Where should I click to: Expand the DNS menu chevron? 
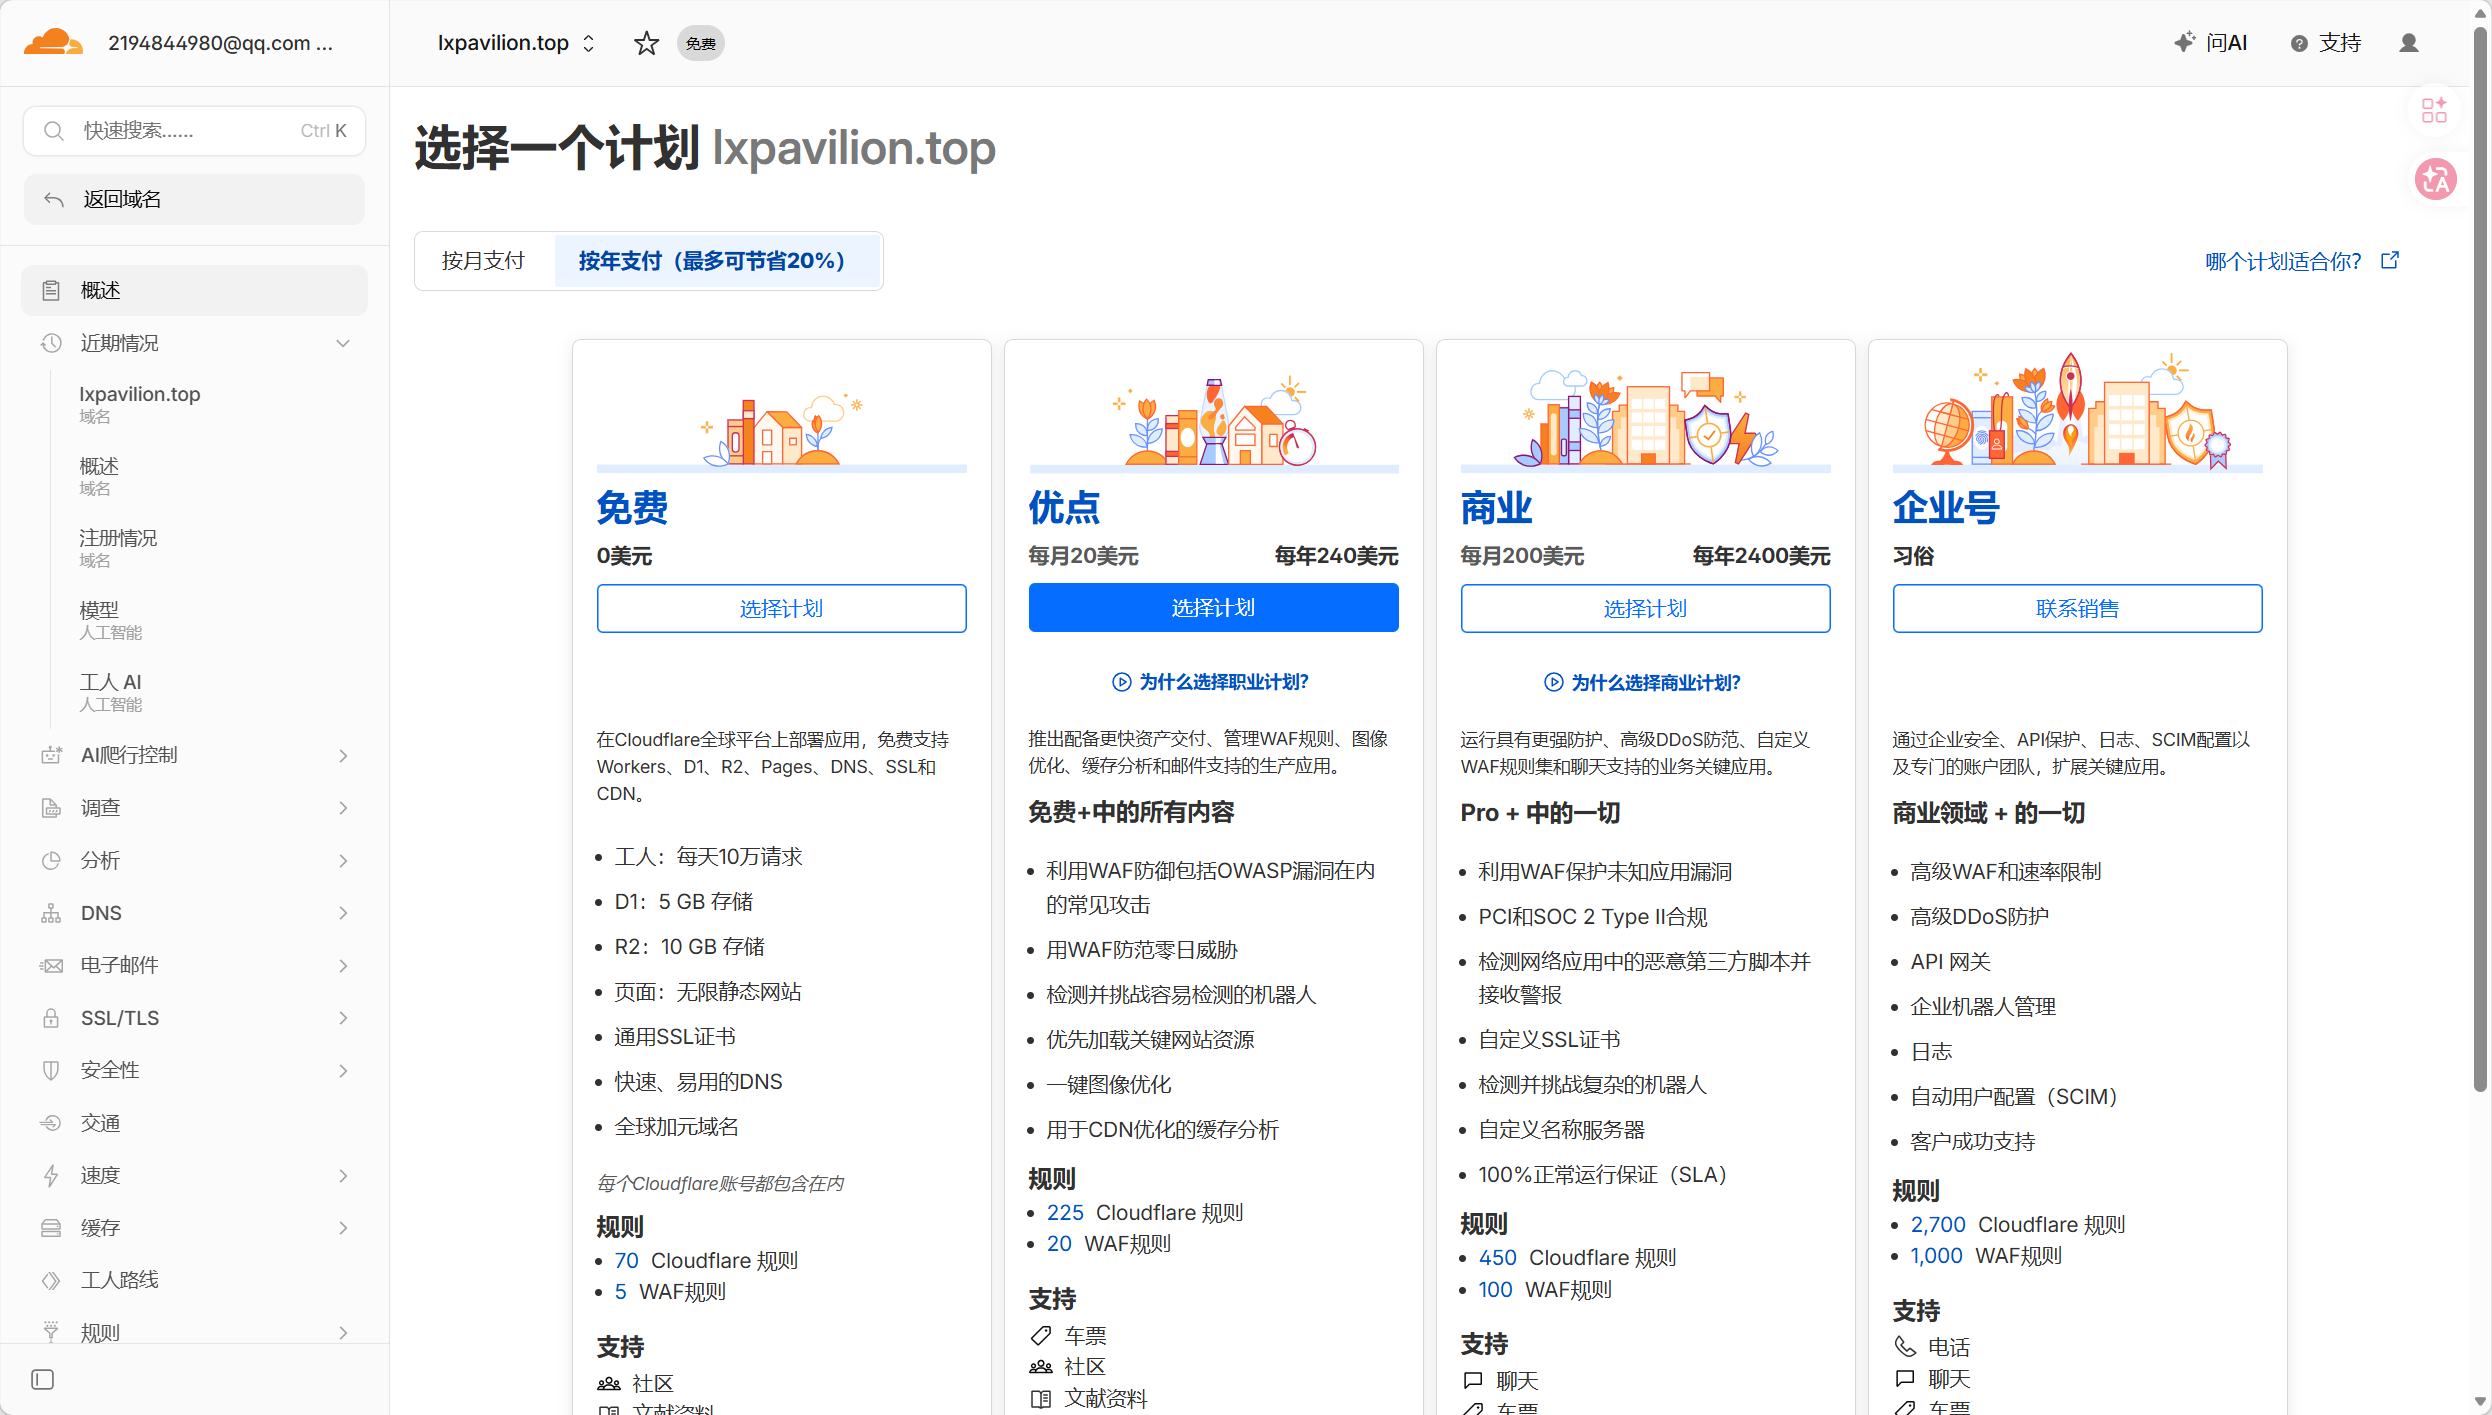(x=343, y=913)
